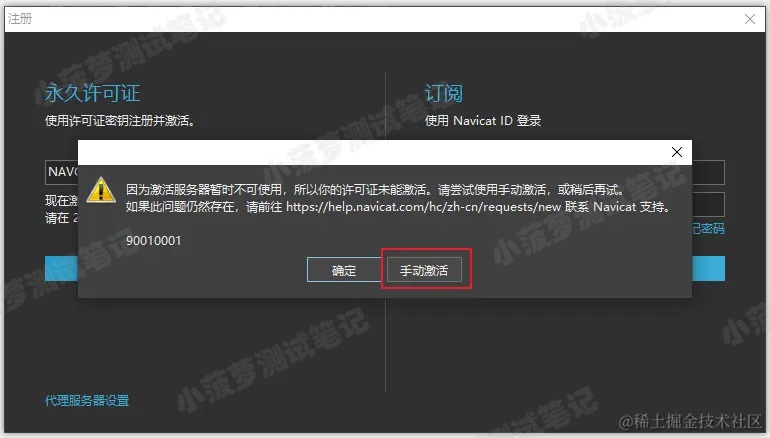Screen dimensions: 770x438
Task: Click the 永久许可证 heading
Action: pyautogui.click(x=92, y=93)
